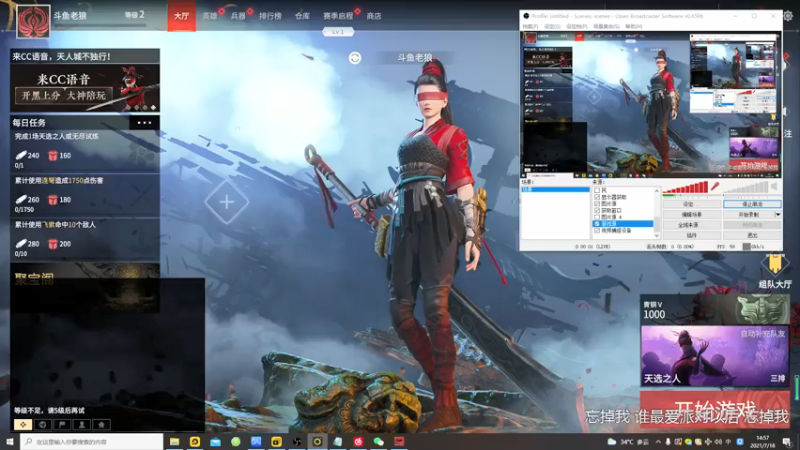Open the 来CC语音 promotional banner
The width and height of the screenshot is (800, 450).
coord(85,88)
